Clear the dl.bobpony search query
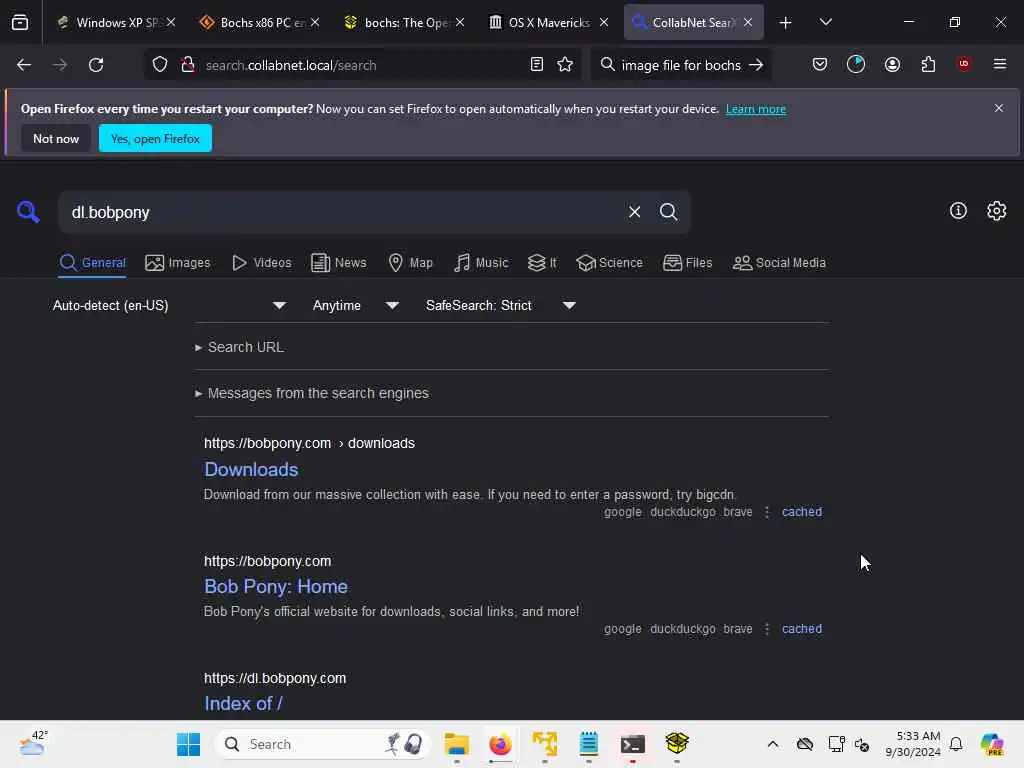The width and height of the screenshot is (1024, 768). (634, 212)
